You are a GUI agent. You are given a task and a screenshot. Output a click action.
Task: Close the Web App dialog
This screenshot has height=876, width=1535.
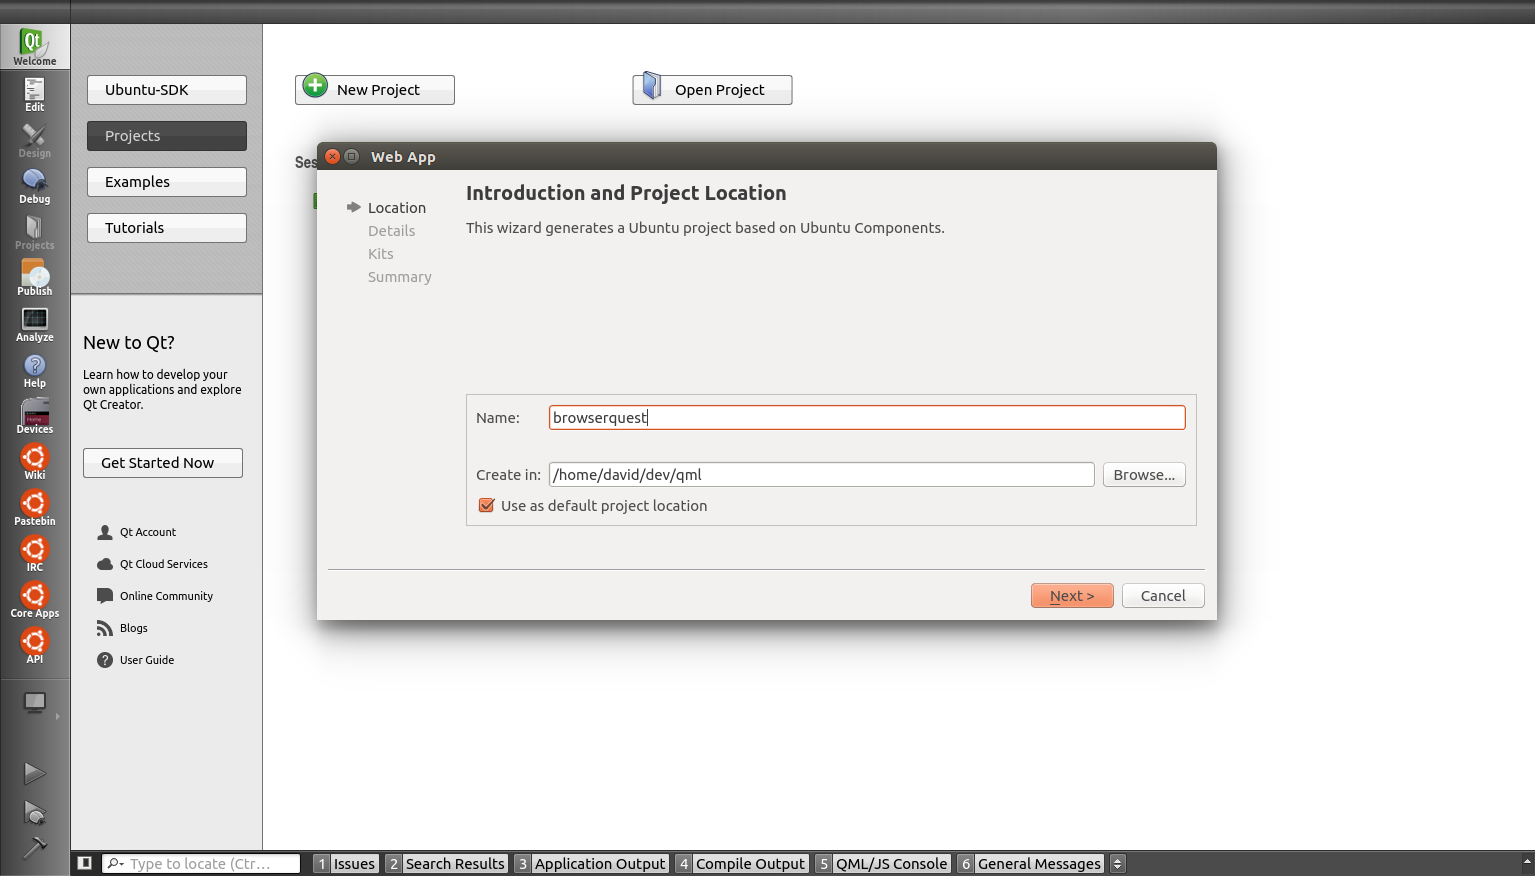point(333,157)
